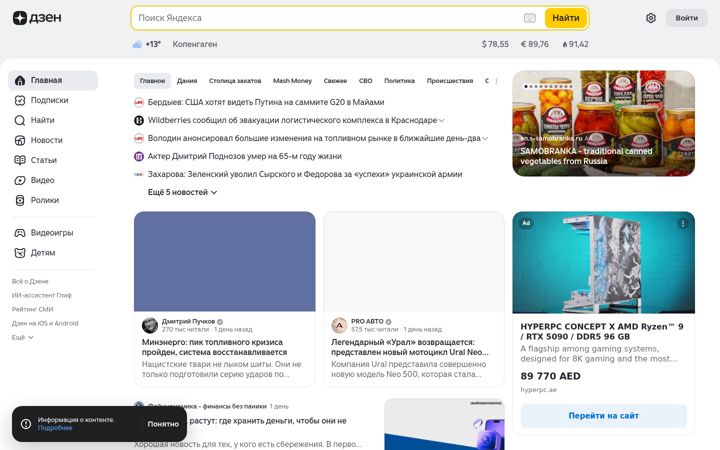Click carousel dots on SAMOBRANKA banner

pyautogui.click(x=548, y=86)
